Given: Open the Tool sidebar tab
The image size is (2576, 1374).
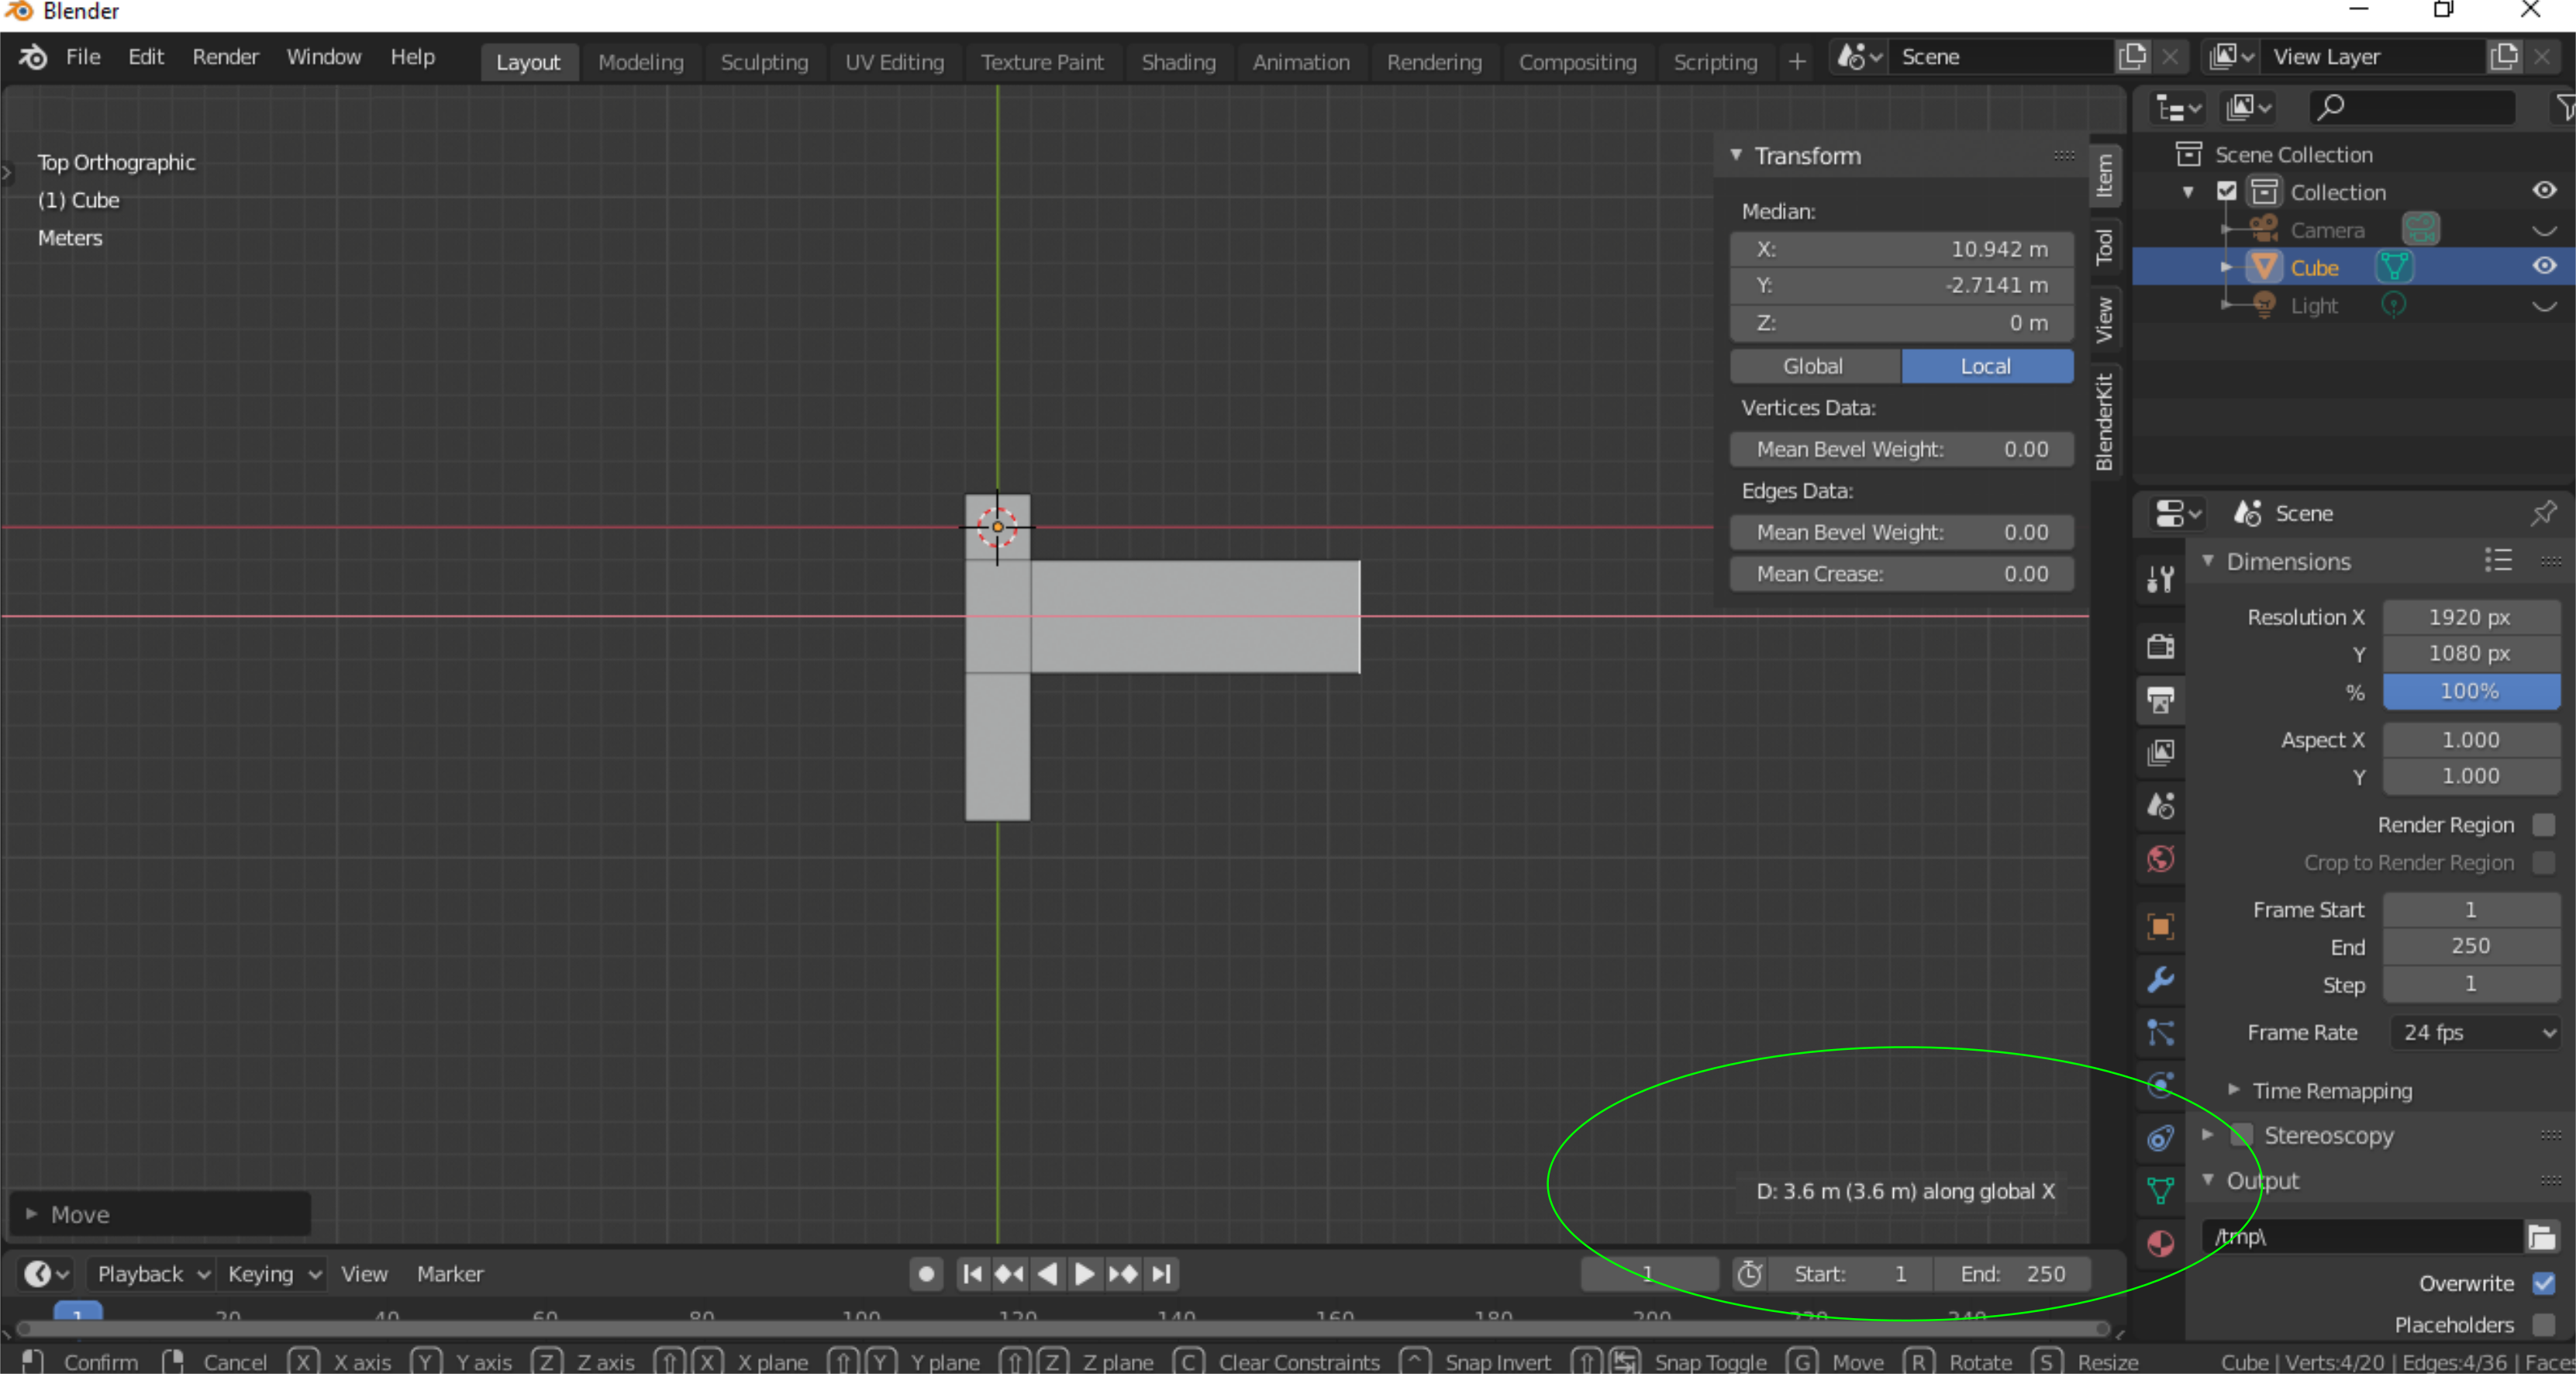Looking at the screenshot, I should click(x=2104, y=246).
